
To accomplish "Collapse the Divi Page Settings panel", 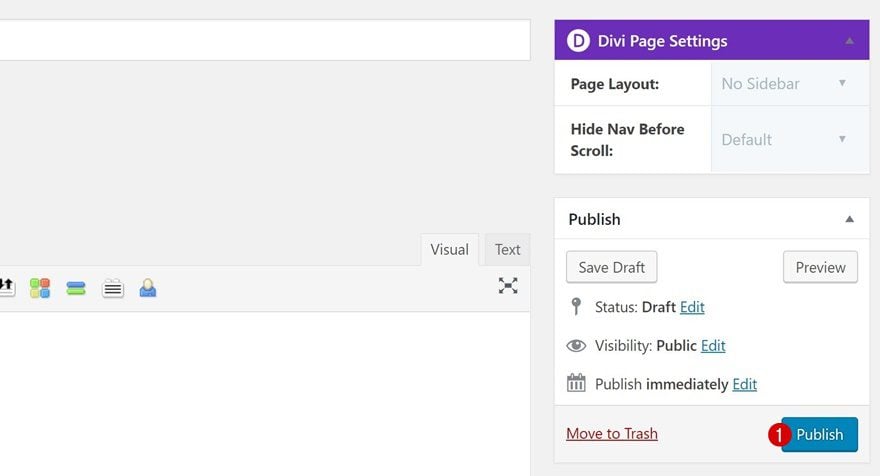I will pos(849,41).
